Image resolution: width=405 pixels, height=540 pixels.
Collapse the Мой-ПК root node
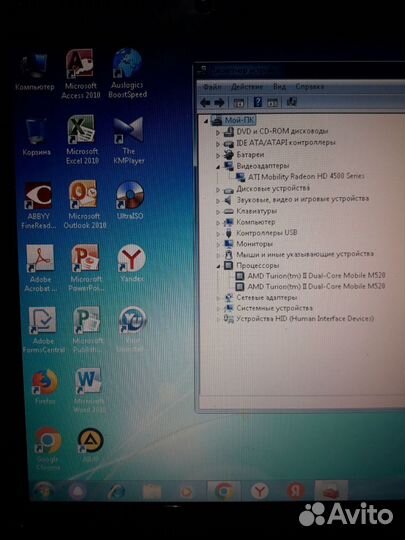pos(206,121)
